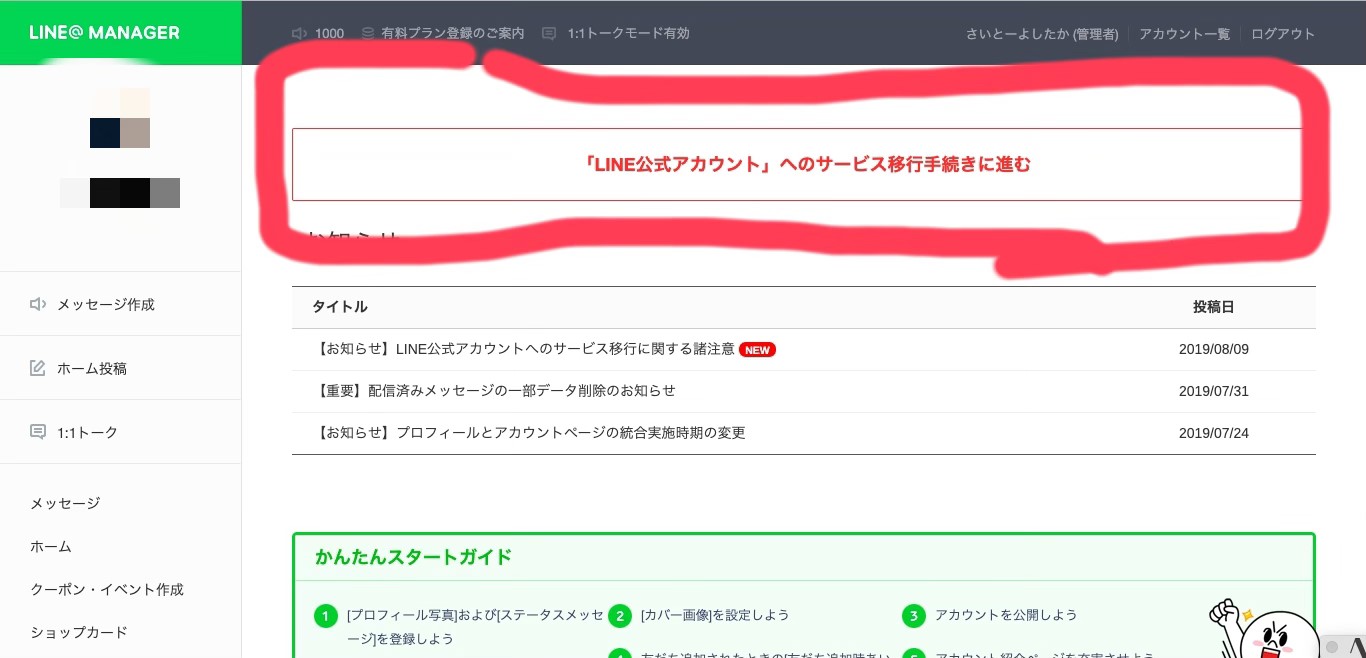1366x658 pixels.
Task: Click the pencil icon for home posts
Action: [x=38, y=368]
